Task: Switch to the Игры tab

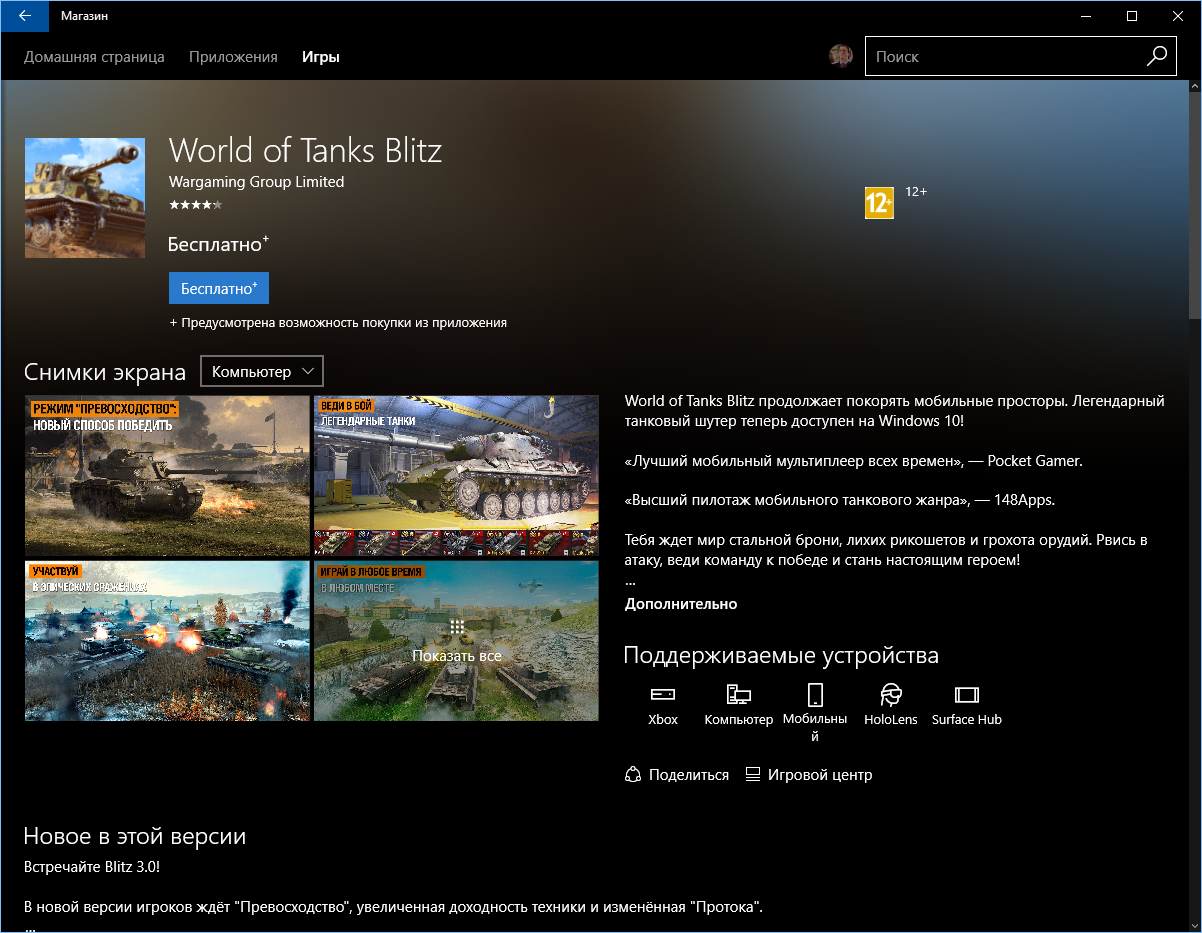Action: tap(321, 57)
